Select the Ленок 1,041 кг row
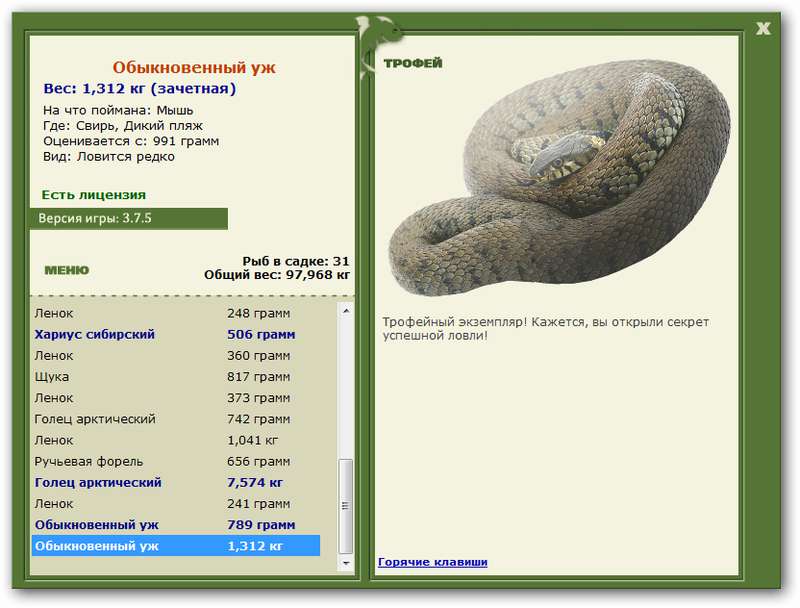Image resolution: width=800 pixels, height=608 pixels. coord(177,440)
